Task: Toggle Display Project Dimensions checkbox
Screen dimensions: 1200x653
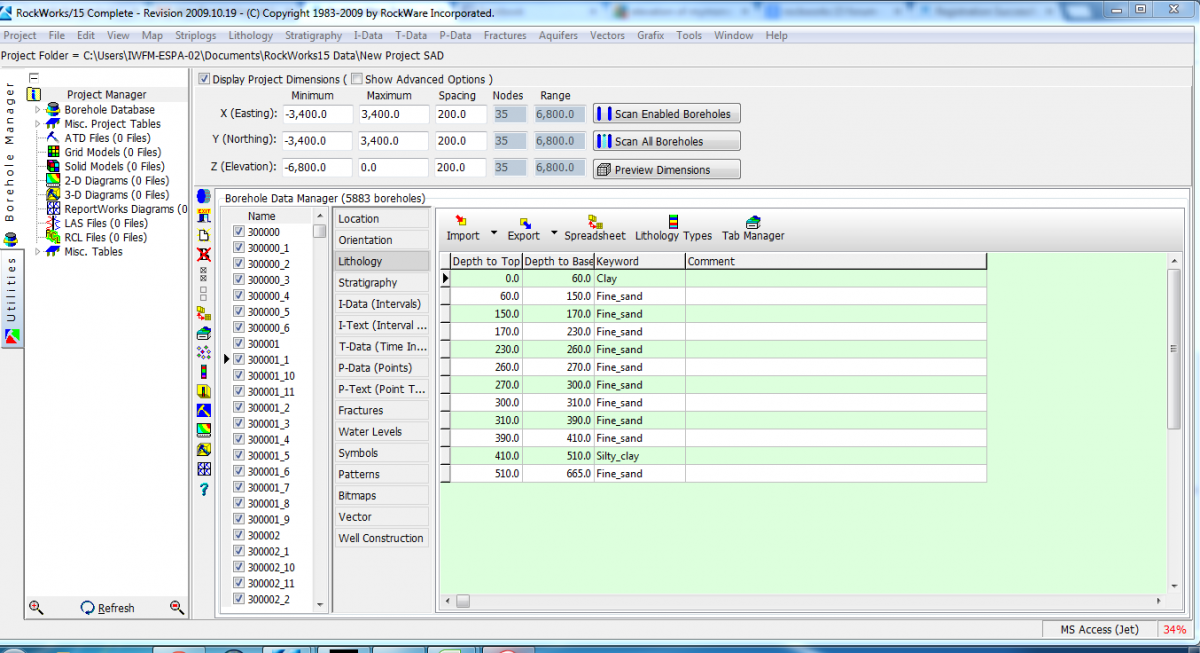Action: pos(204,79)
